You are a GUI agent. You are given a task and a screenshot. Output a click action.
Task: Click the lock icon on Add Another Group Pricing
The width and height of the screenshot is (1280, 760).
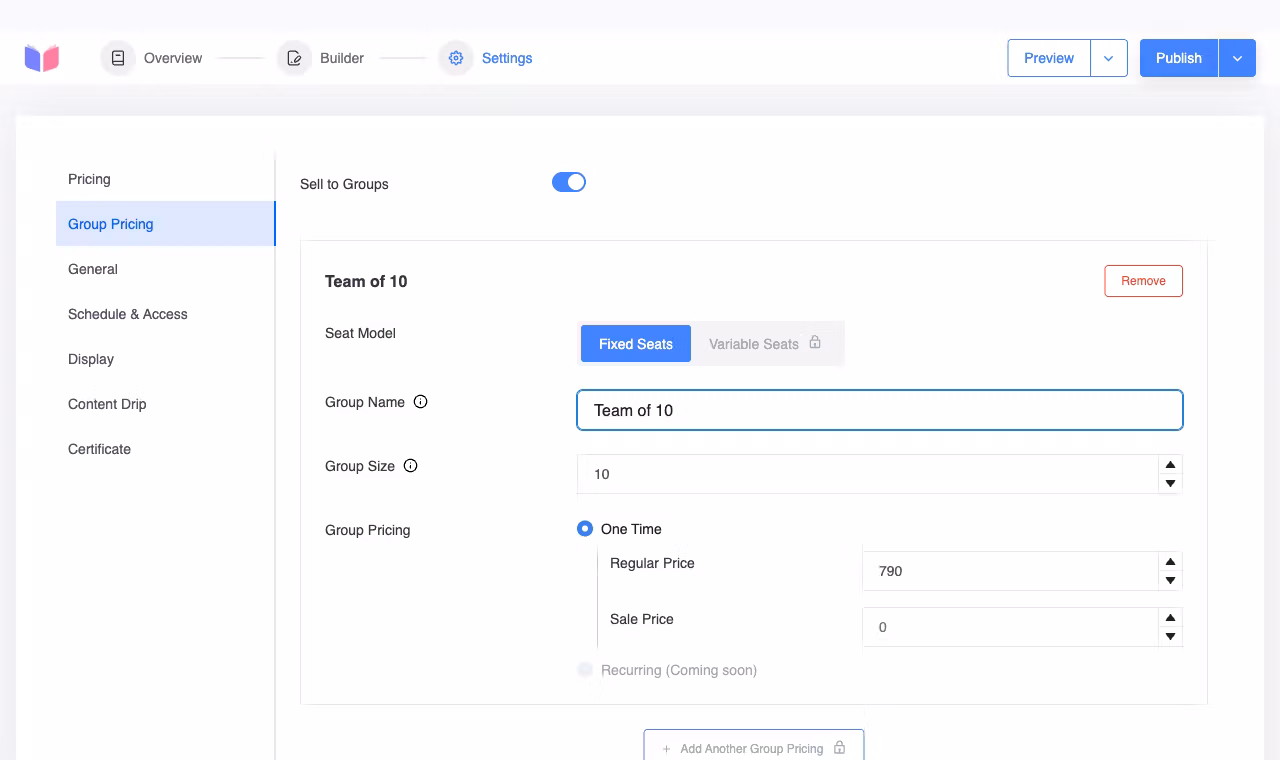pyautogui.click(x=840, y=748)
